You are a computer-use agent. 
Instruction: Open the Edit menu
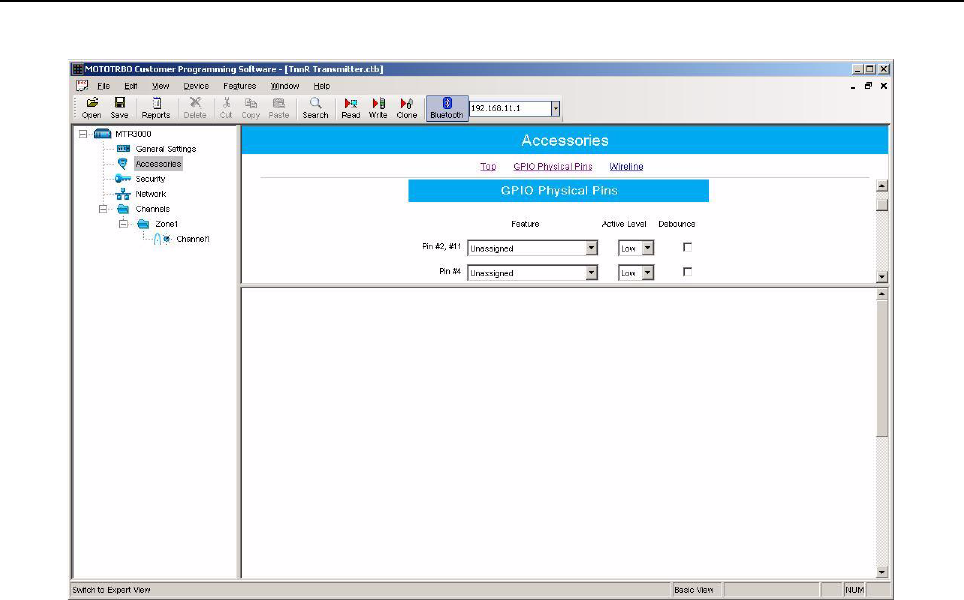(130, 86)
